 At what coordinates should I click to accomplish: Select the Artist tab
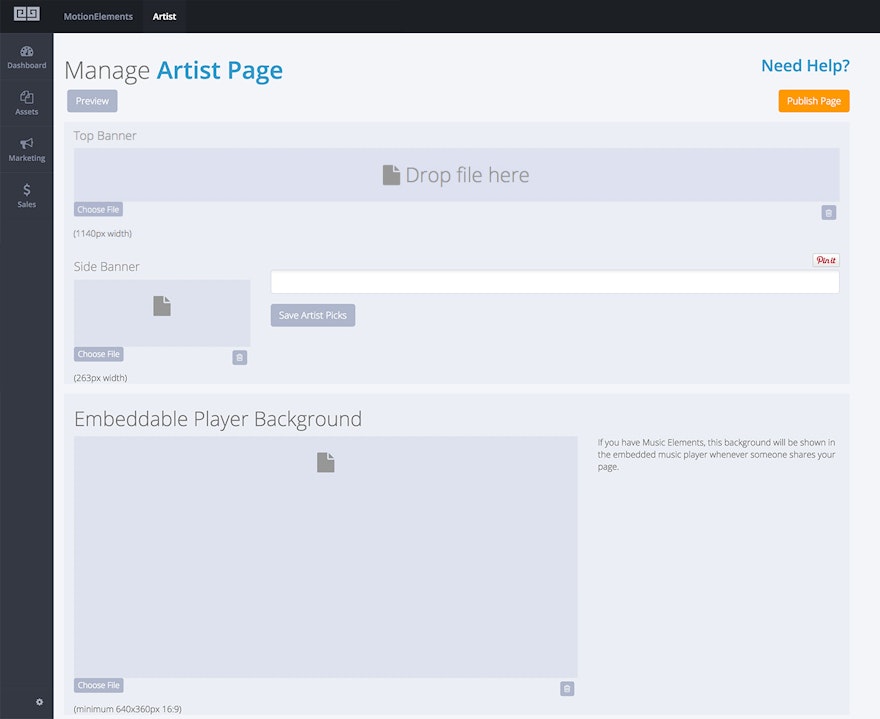tap(164, 16)
